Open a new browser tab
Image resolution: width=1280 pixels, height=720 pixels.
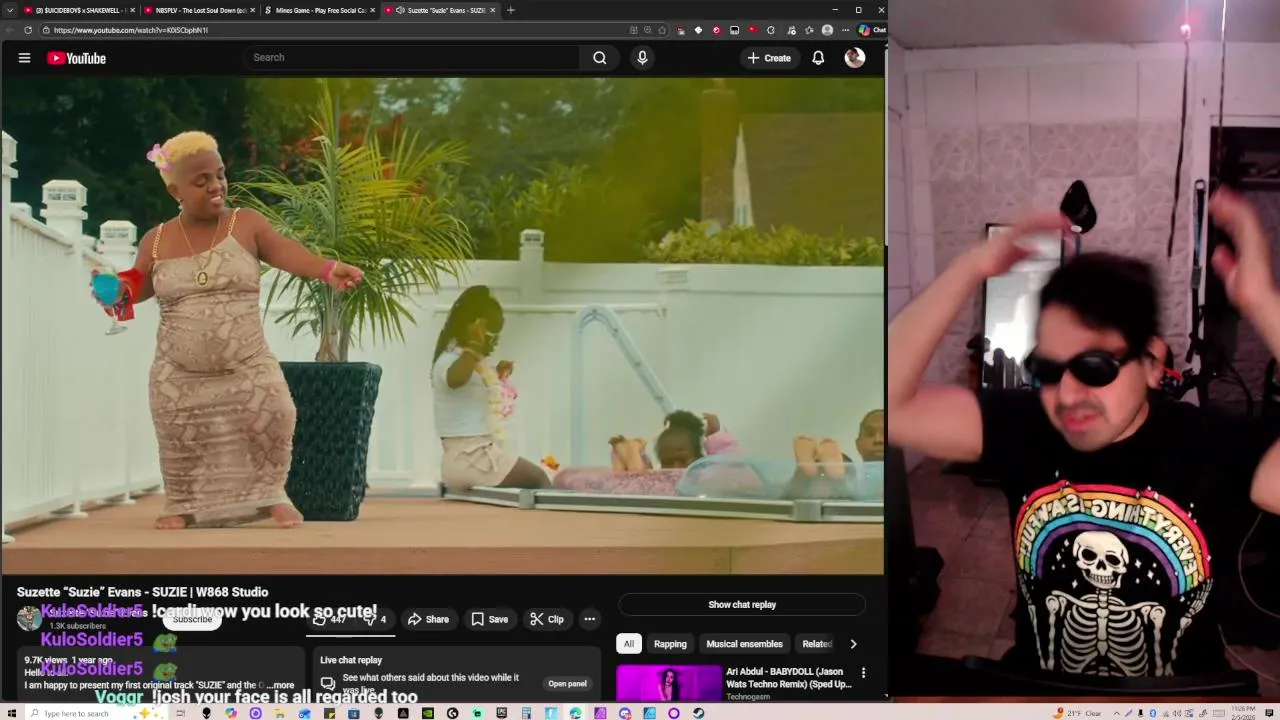[511, 10]
